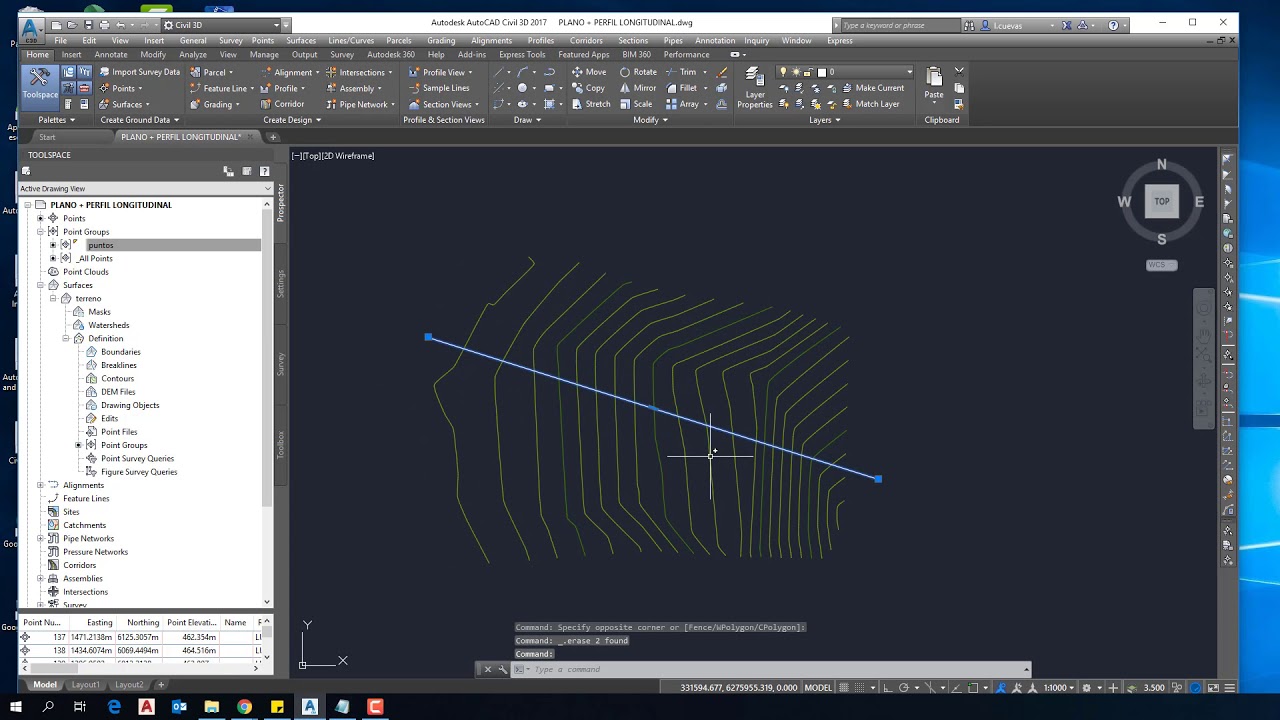
Task: Select the puntos point group
Action: (x=100, y=244)
